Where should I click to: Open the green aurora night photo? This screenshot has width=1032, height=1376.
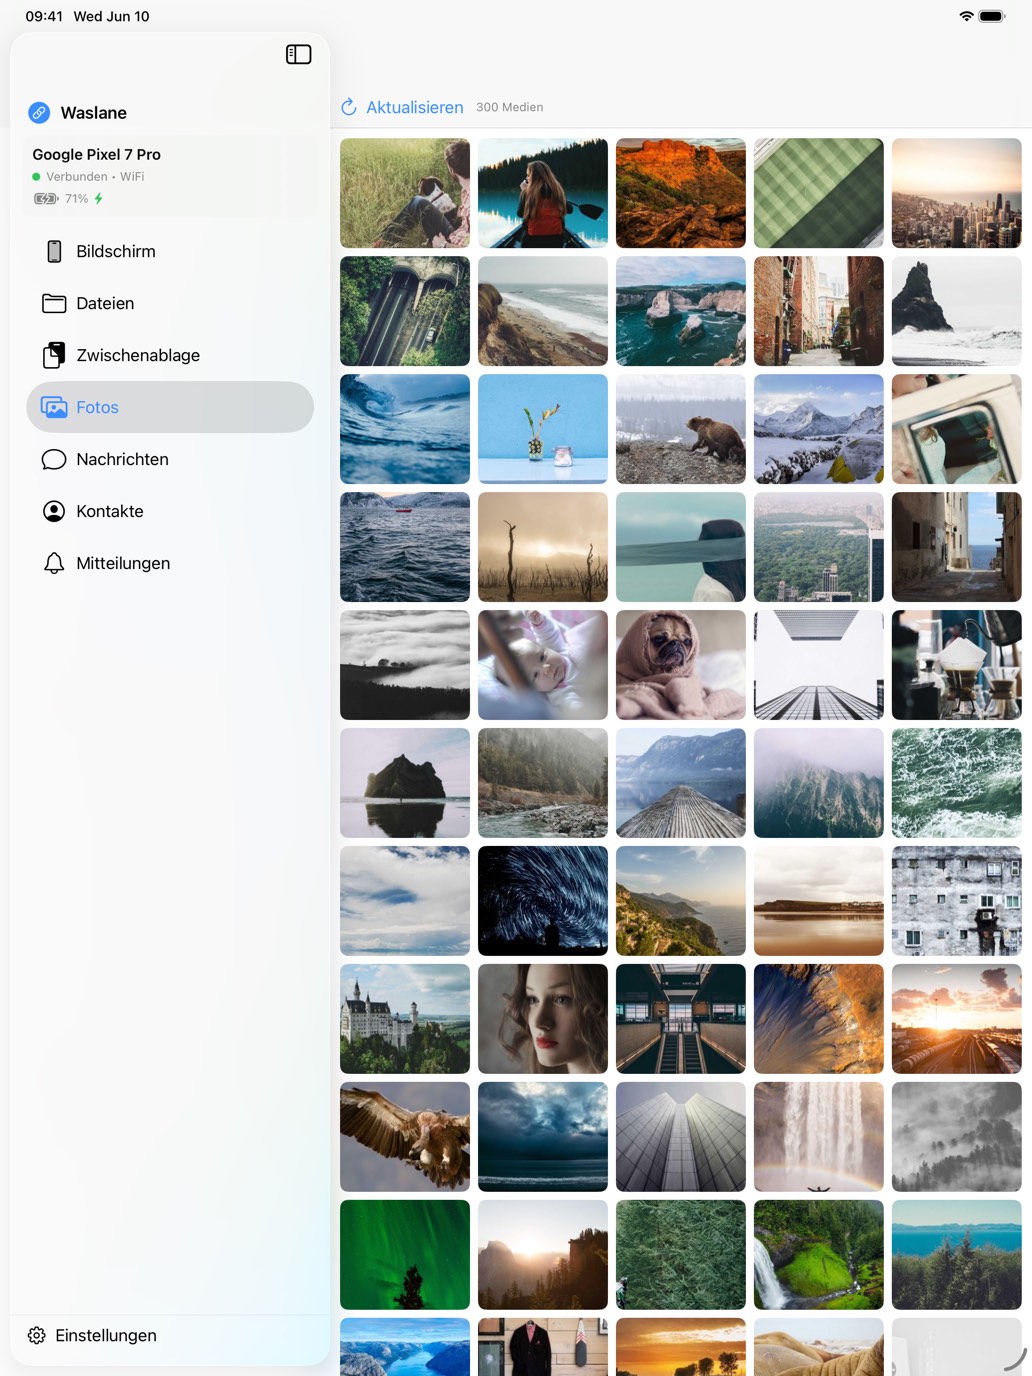[x=405, y=1255]
